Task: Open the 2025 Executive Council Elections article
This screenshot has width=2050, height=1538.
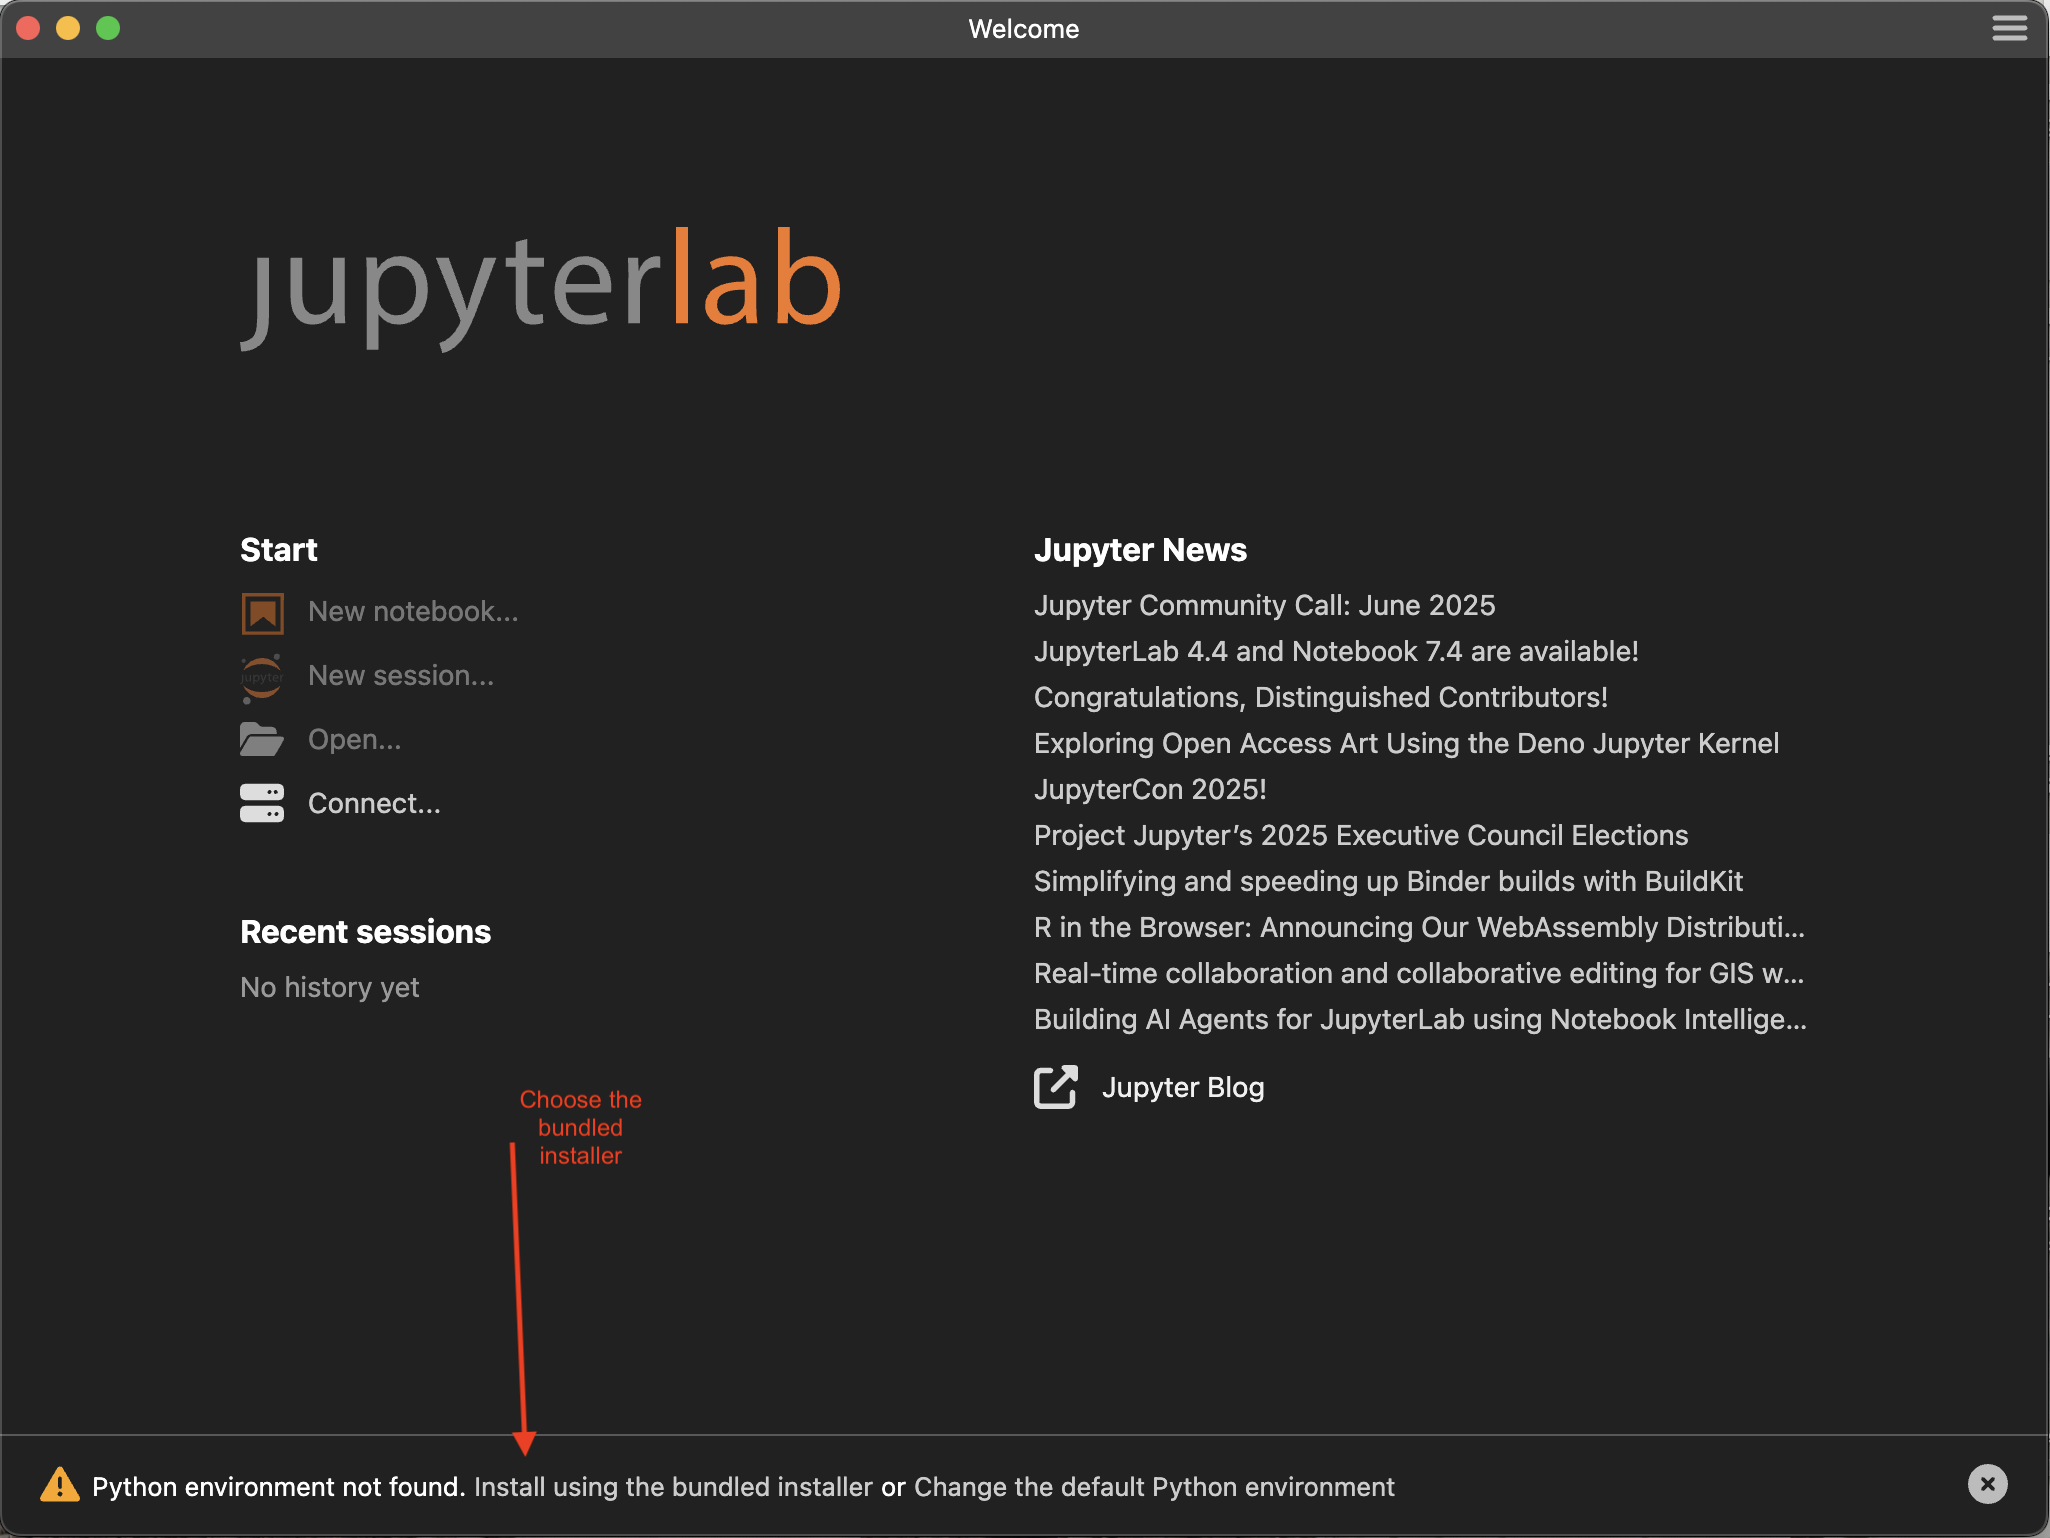Action: click(1361, 836)
